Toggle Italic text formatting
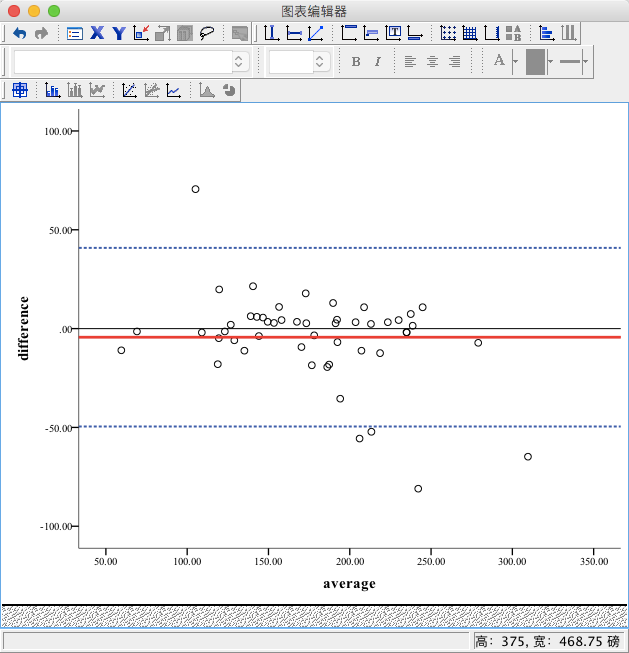Viewport: 629px width, 653px height. (x=378, y=62)
